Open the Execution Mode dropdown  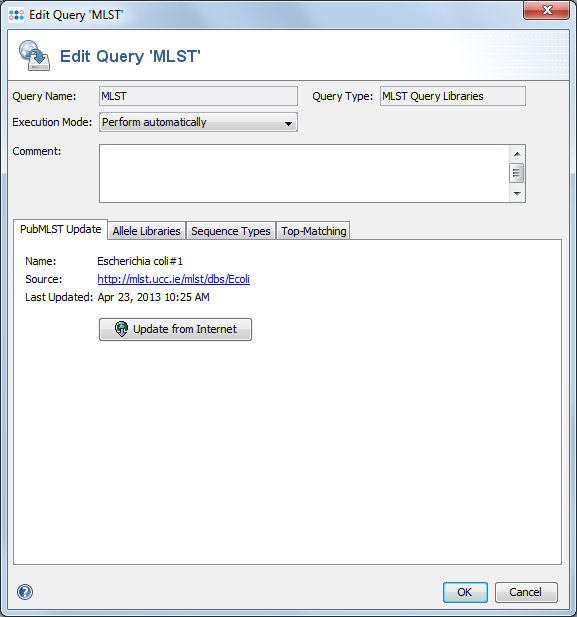point(198,122)
